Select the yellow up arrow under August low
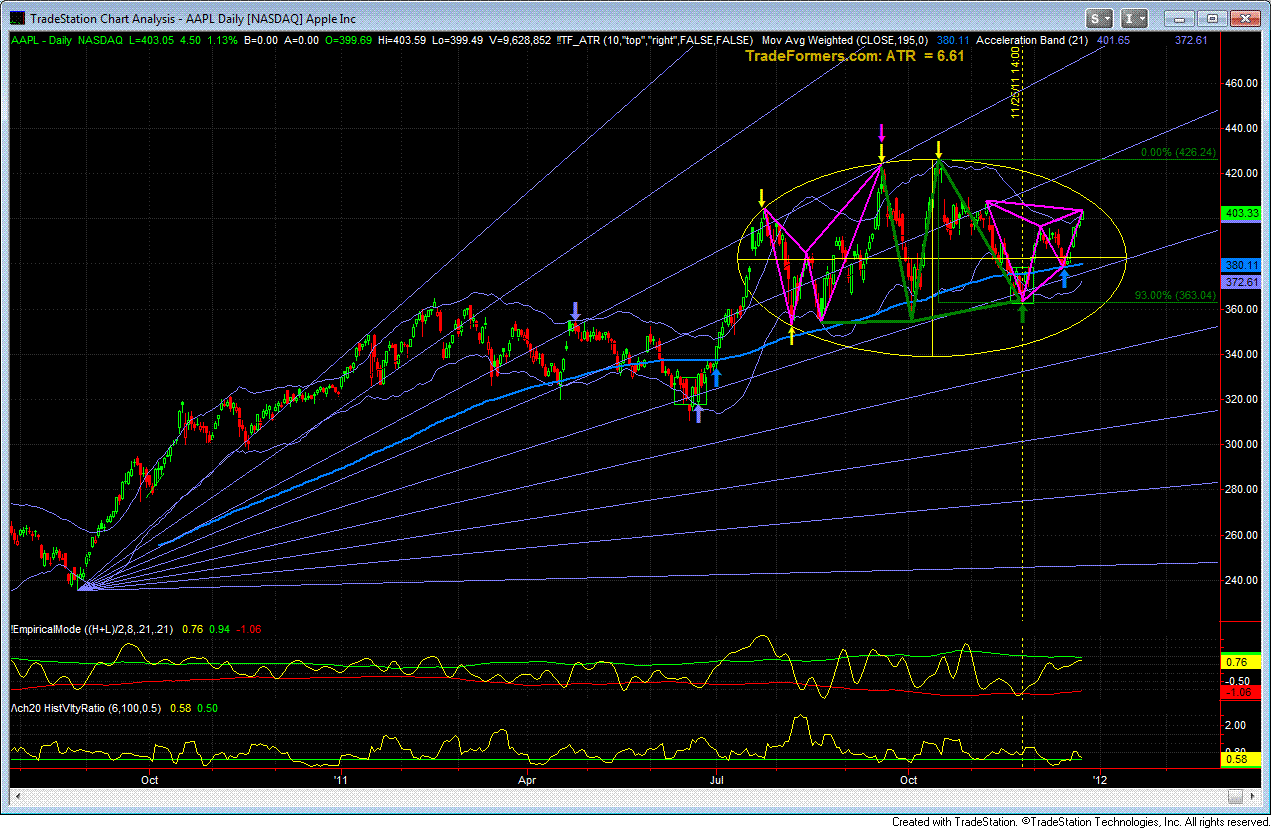The width and height of the screenshot is (1271, 828). pyautogui.click(x=791, y=337)
